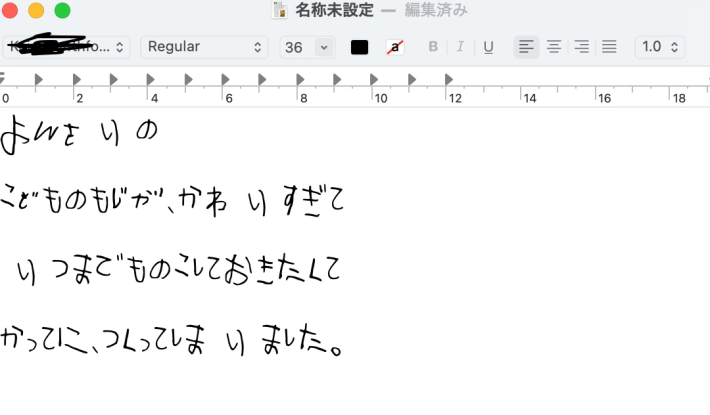
Task: Select the tab stop at ruler mark 4
Action: [x=151, y=80]
